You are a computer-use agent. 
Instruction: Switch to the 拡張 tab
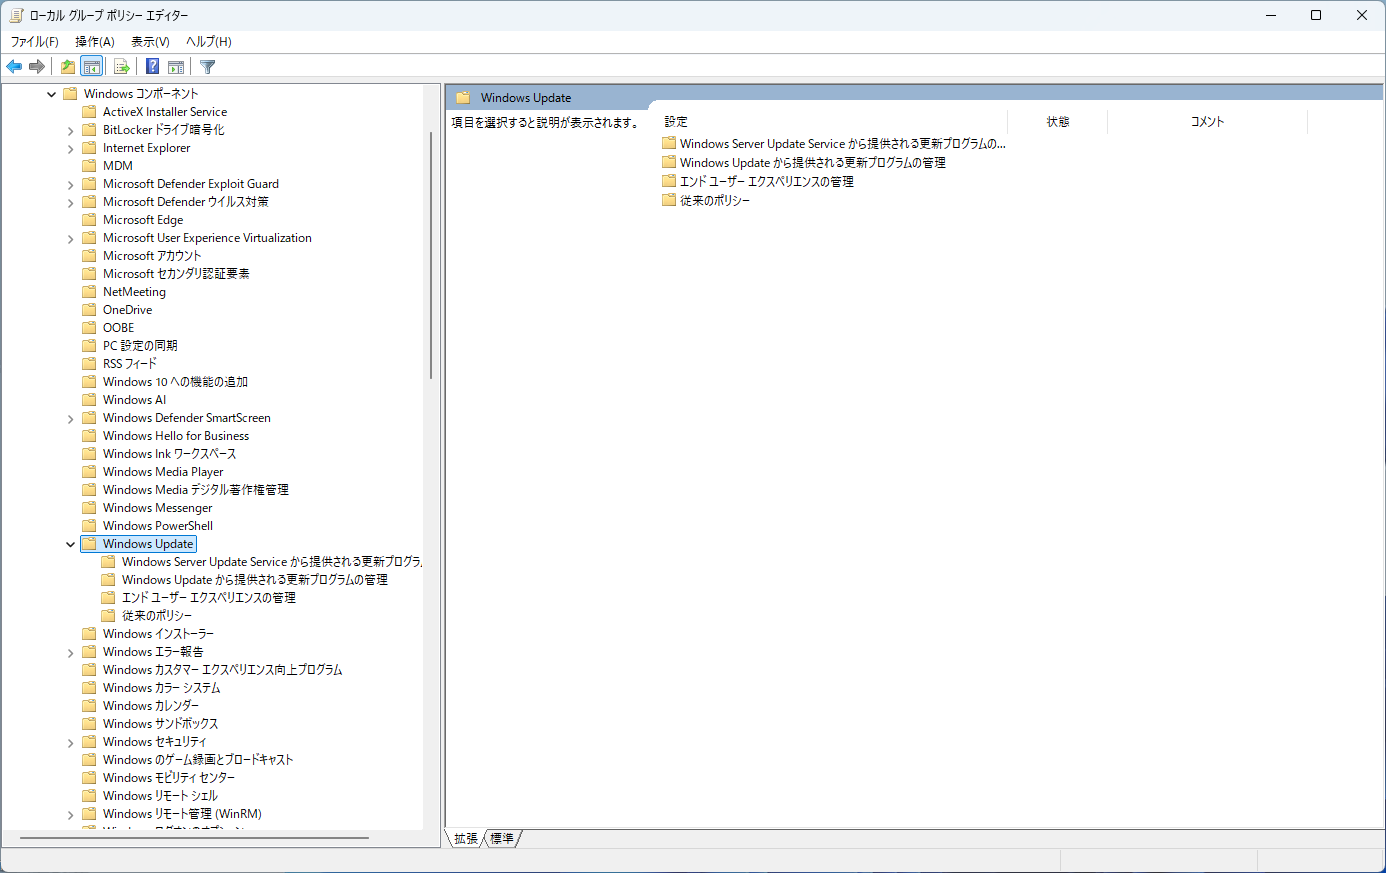(x=466, y=838)
